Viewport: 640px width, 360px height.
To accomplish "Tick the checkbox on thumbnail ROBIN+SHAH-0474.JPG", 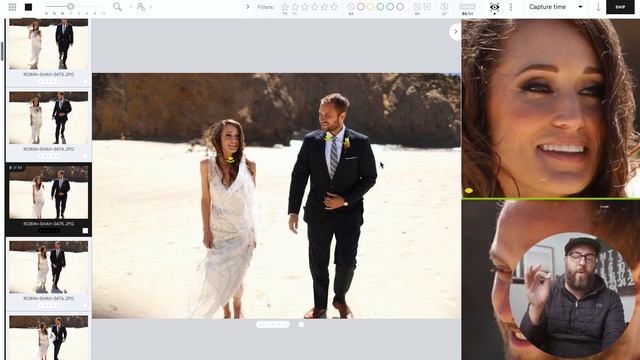I will point(85,156).
